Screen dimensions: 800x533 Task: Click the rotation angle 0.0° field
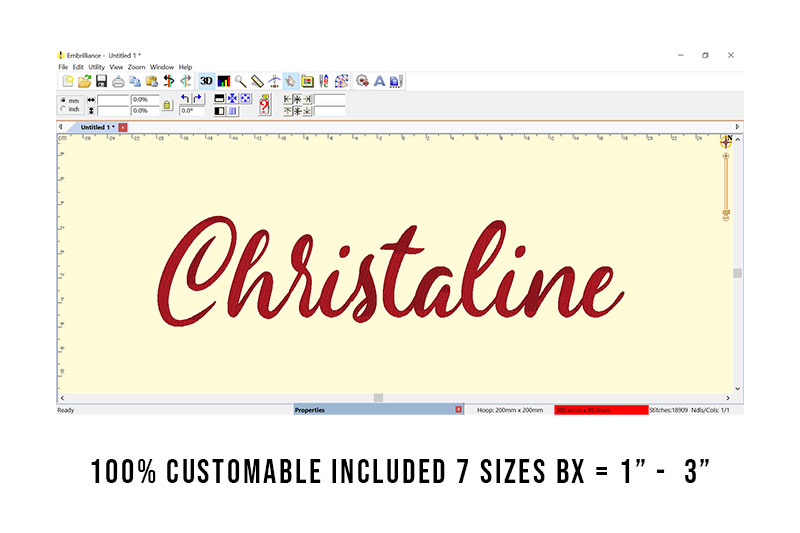192,111
